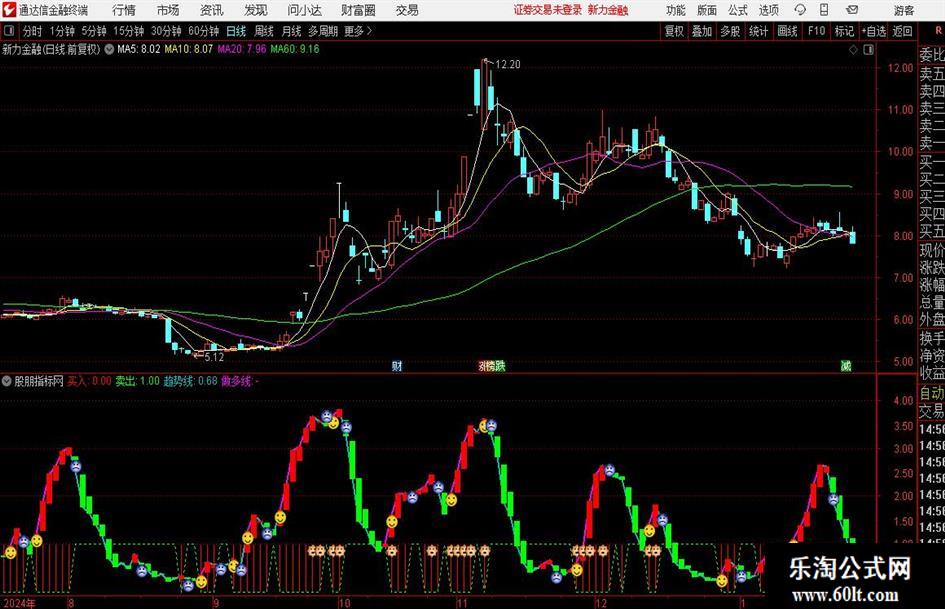The image size is (945, 609).
Task: Click the MA60: 9.16 value label
Action: point(295,49)
